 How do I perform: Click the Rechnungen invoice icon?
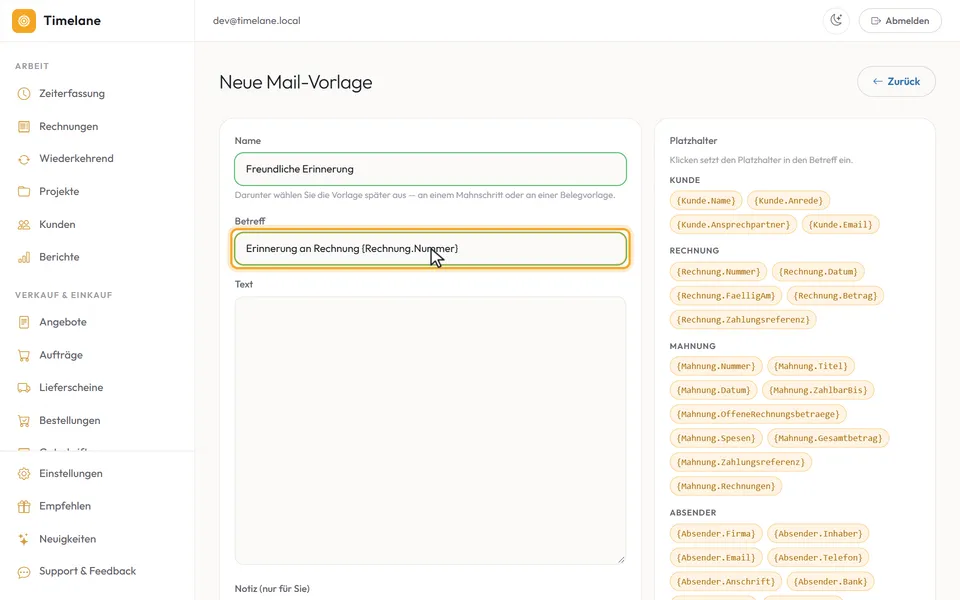24,127
